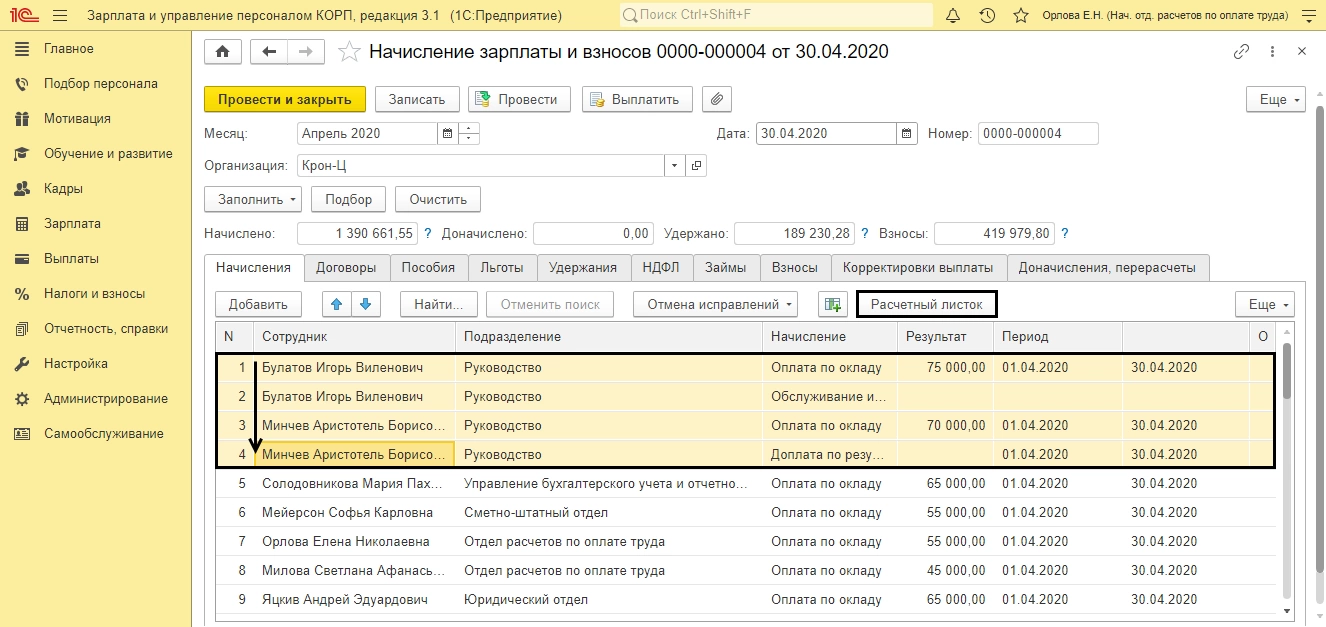
Task: Open Организация dropdown list
Action: pyautogui.click(x=674, y=165)
